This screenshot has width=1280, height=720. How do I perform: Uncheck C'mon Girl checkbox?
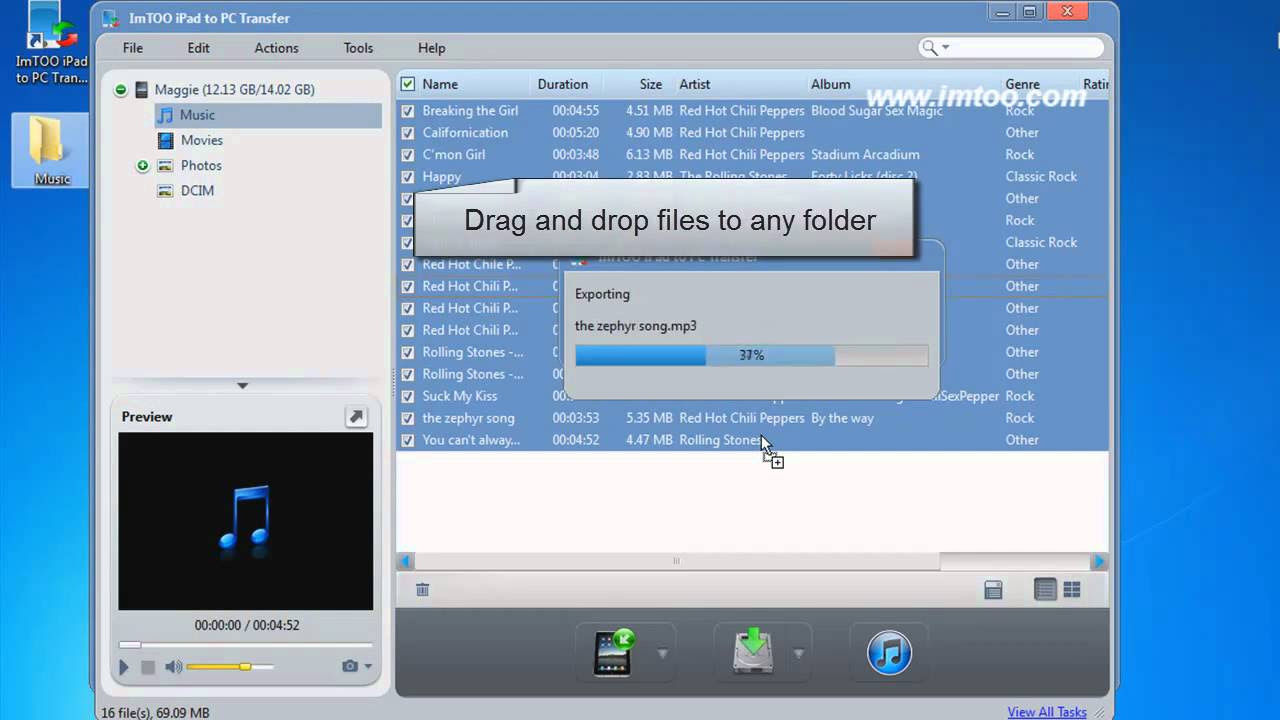click(x=407, y=154)
